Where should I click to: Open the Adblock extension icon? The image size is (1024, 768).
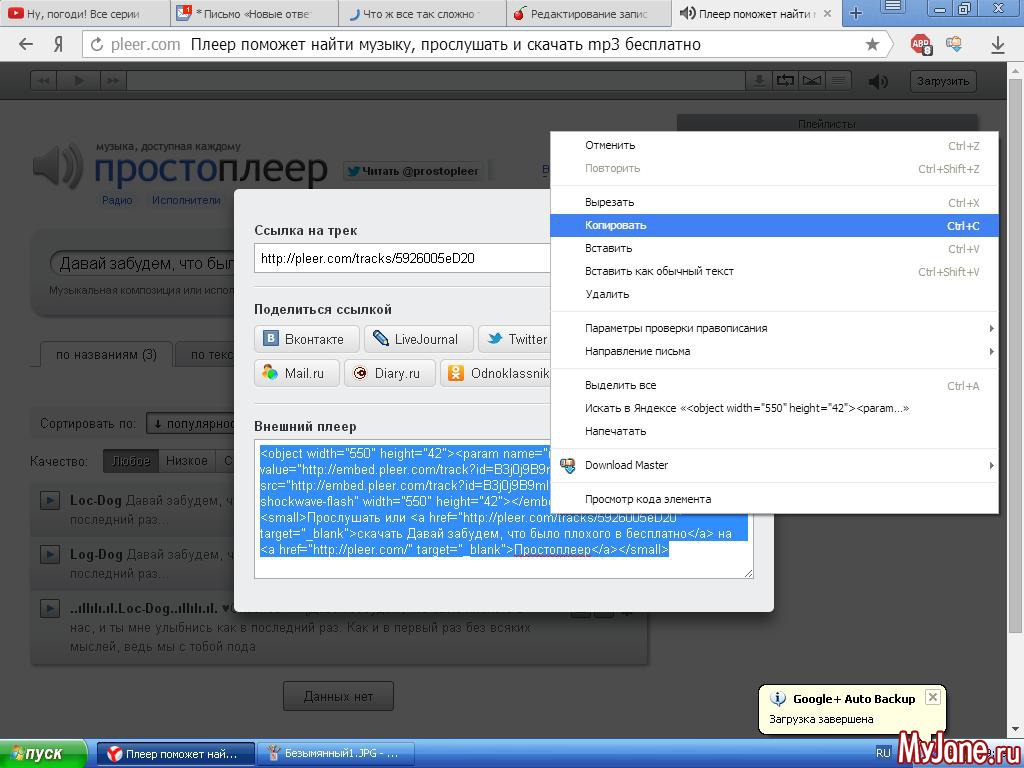coord(921,45)
